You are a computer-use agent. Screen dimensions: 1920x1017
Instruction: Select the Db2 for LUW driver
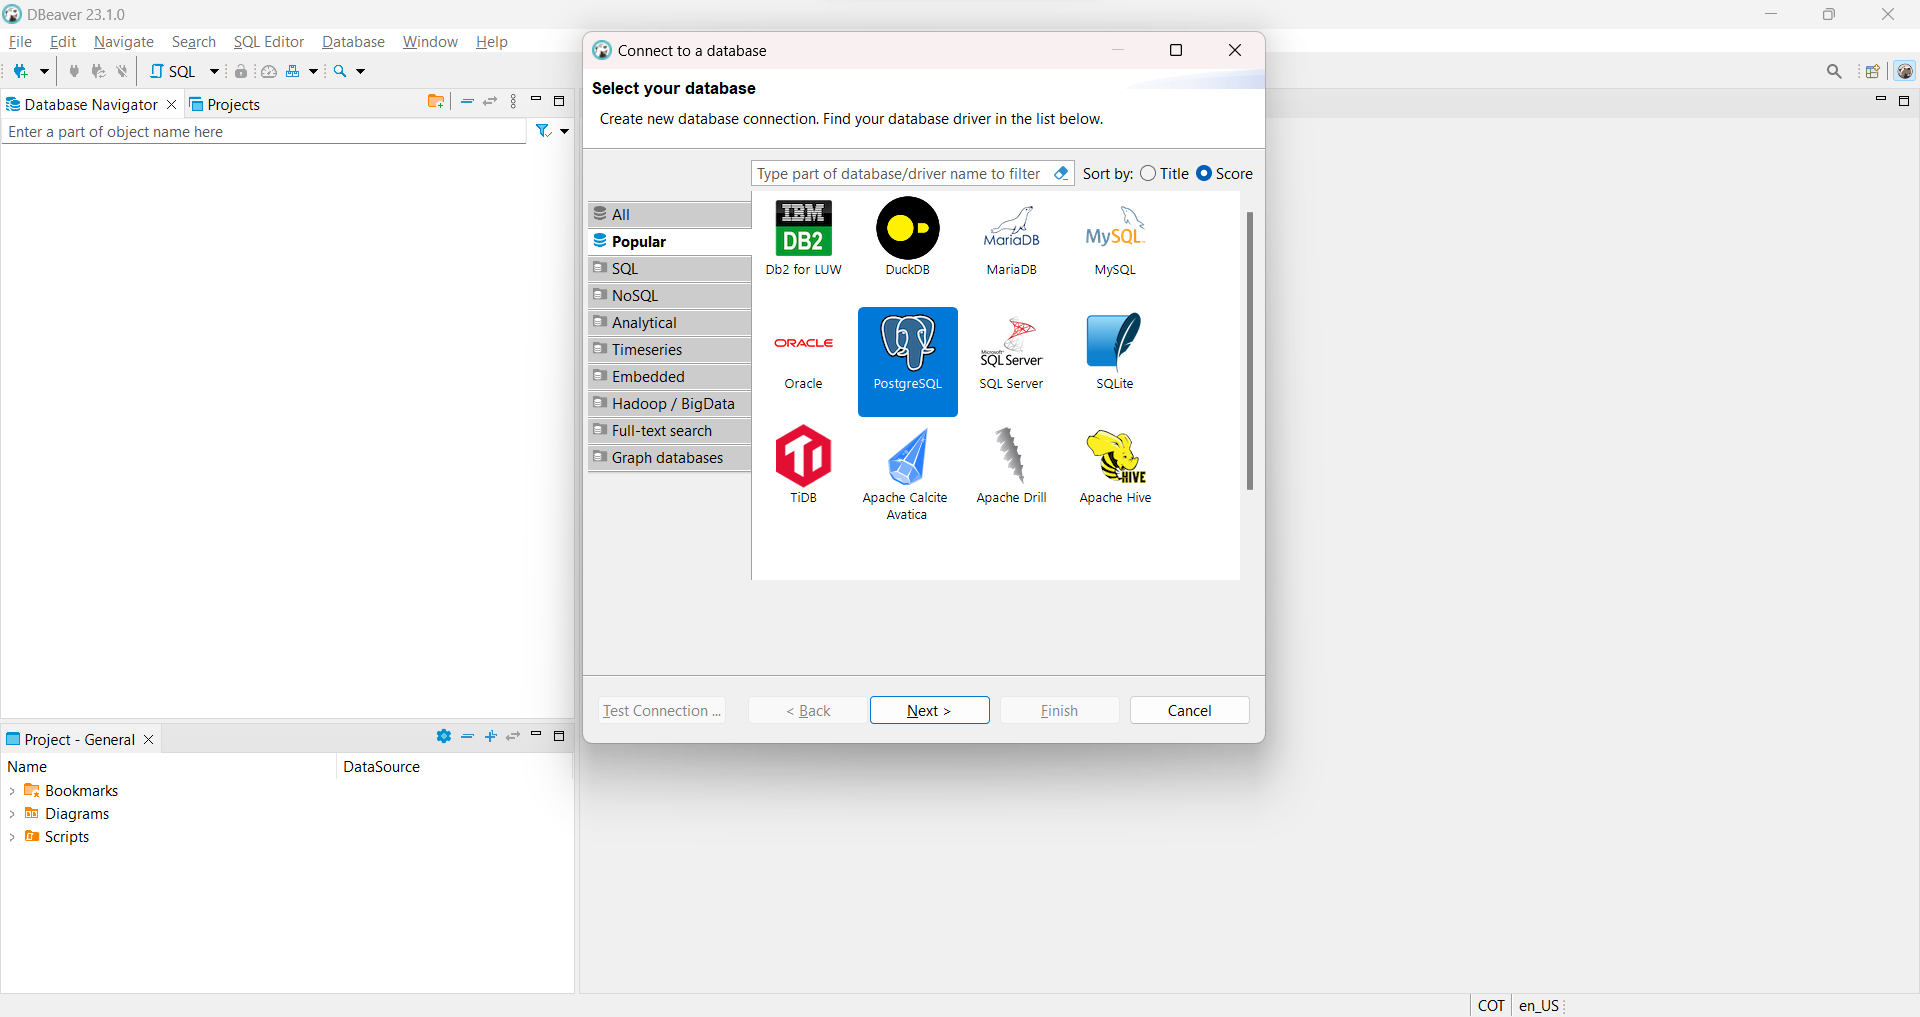click(x=804, y=238)
